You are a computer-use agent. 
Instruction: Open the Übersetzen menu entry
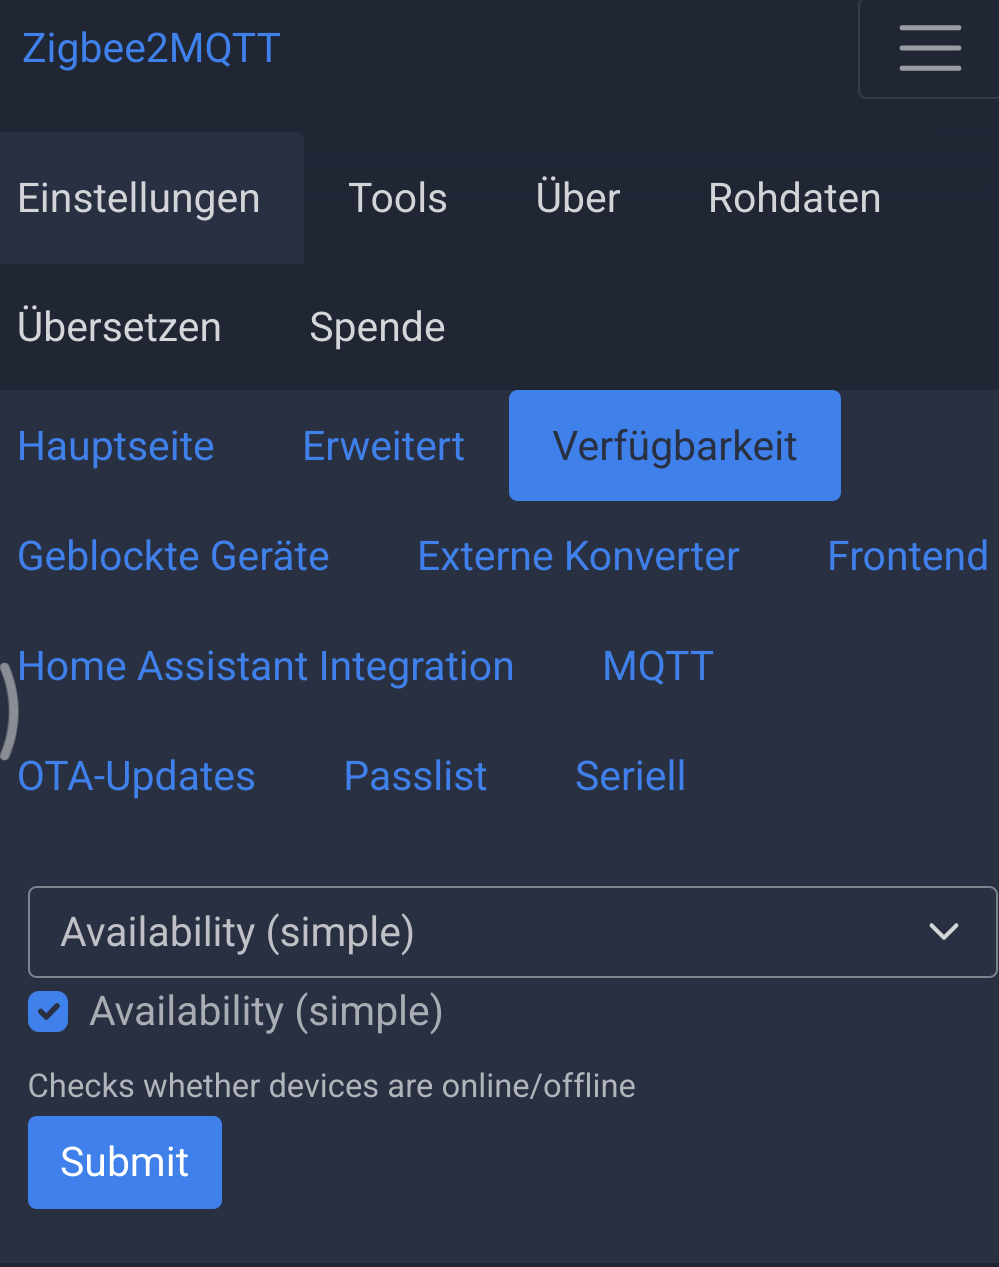119,327
